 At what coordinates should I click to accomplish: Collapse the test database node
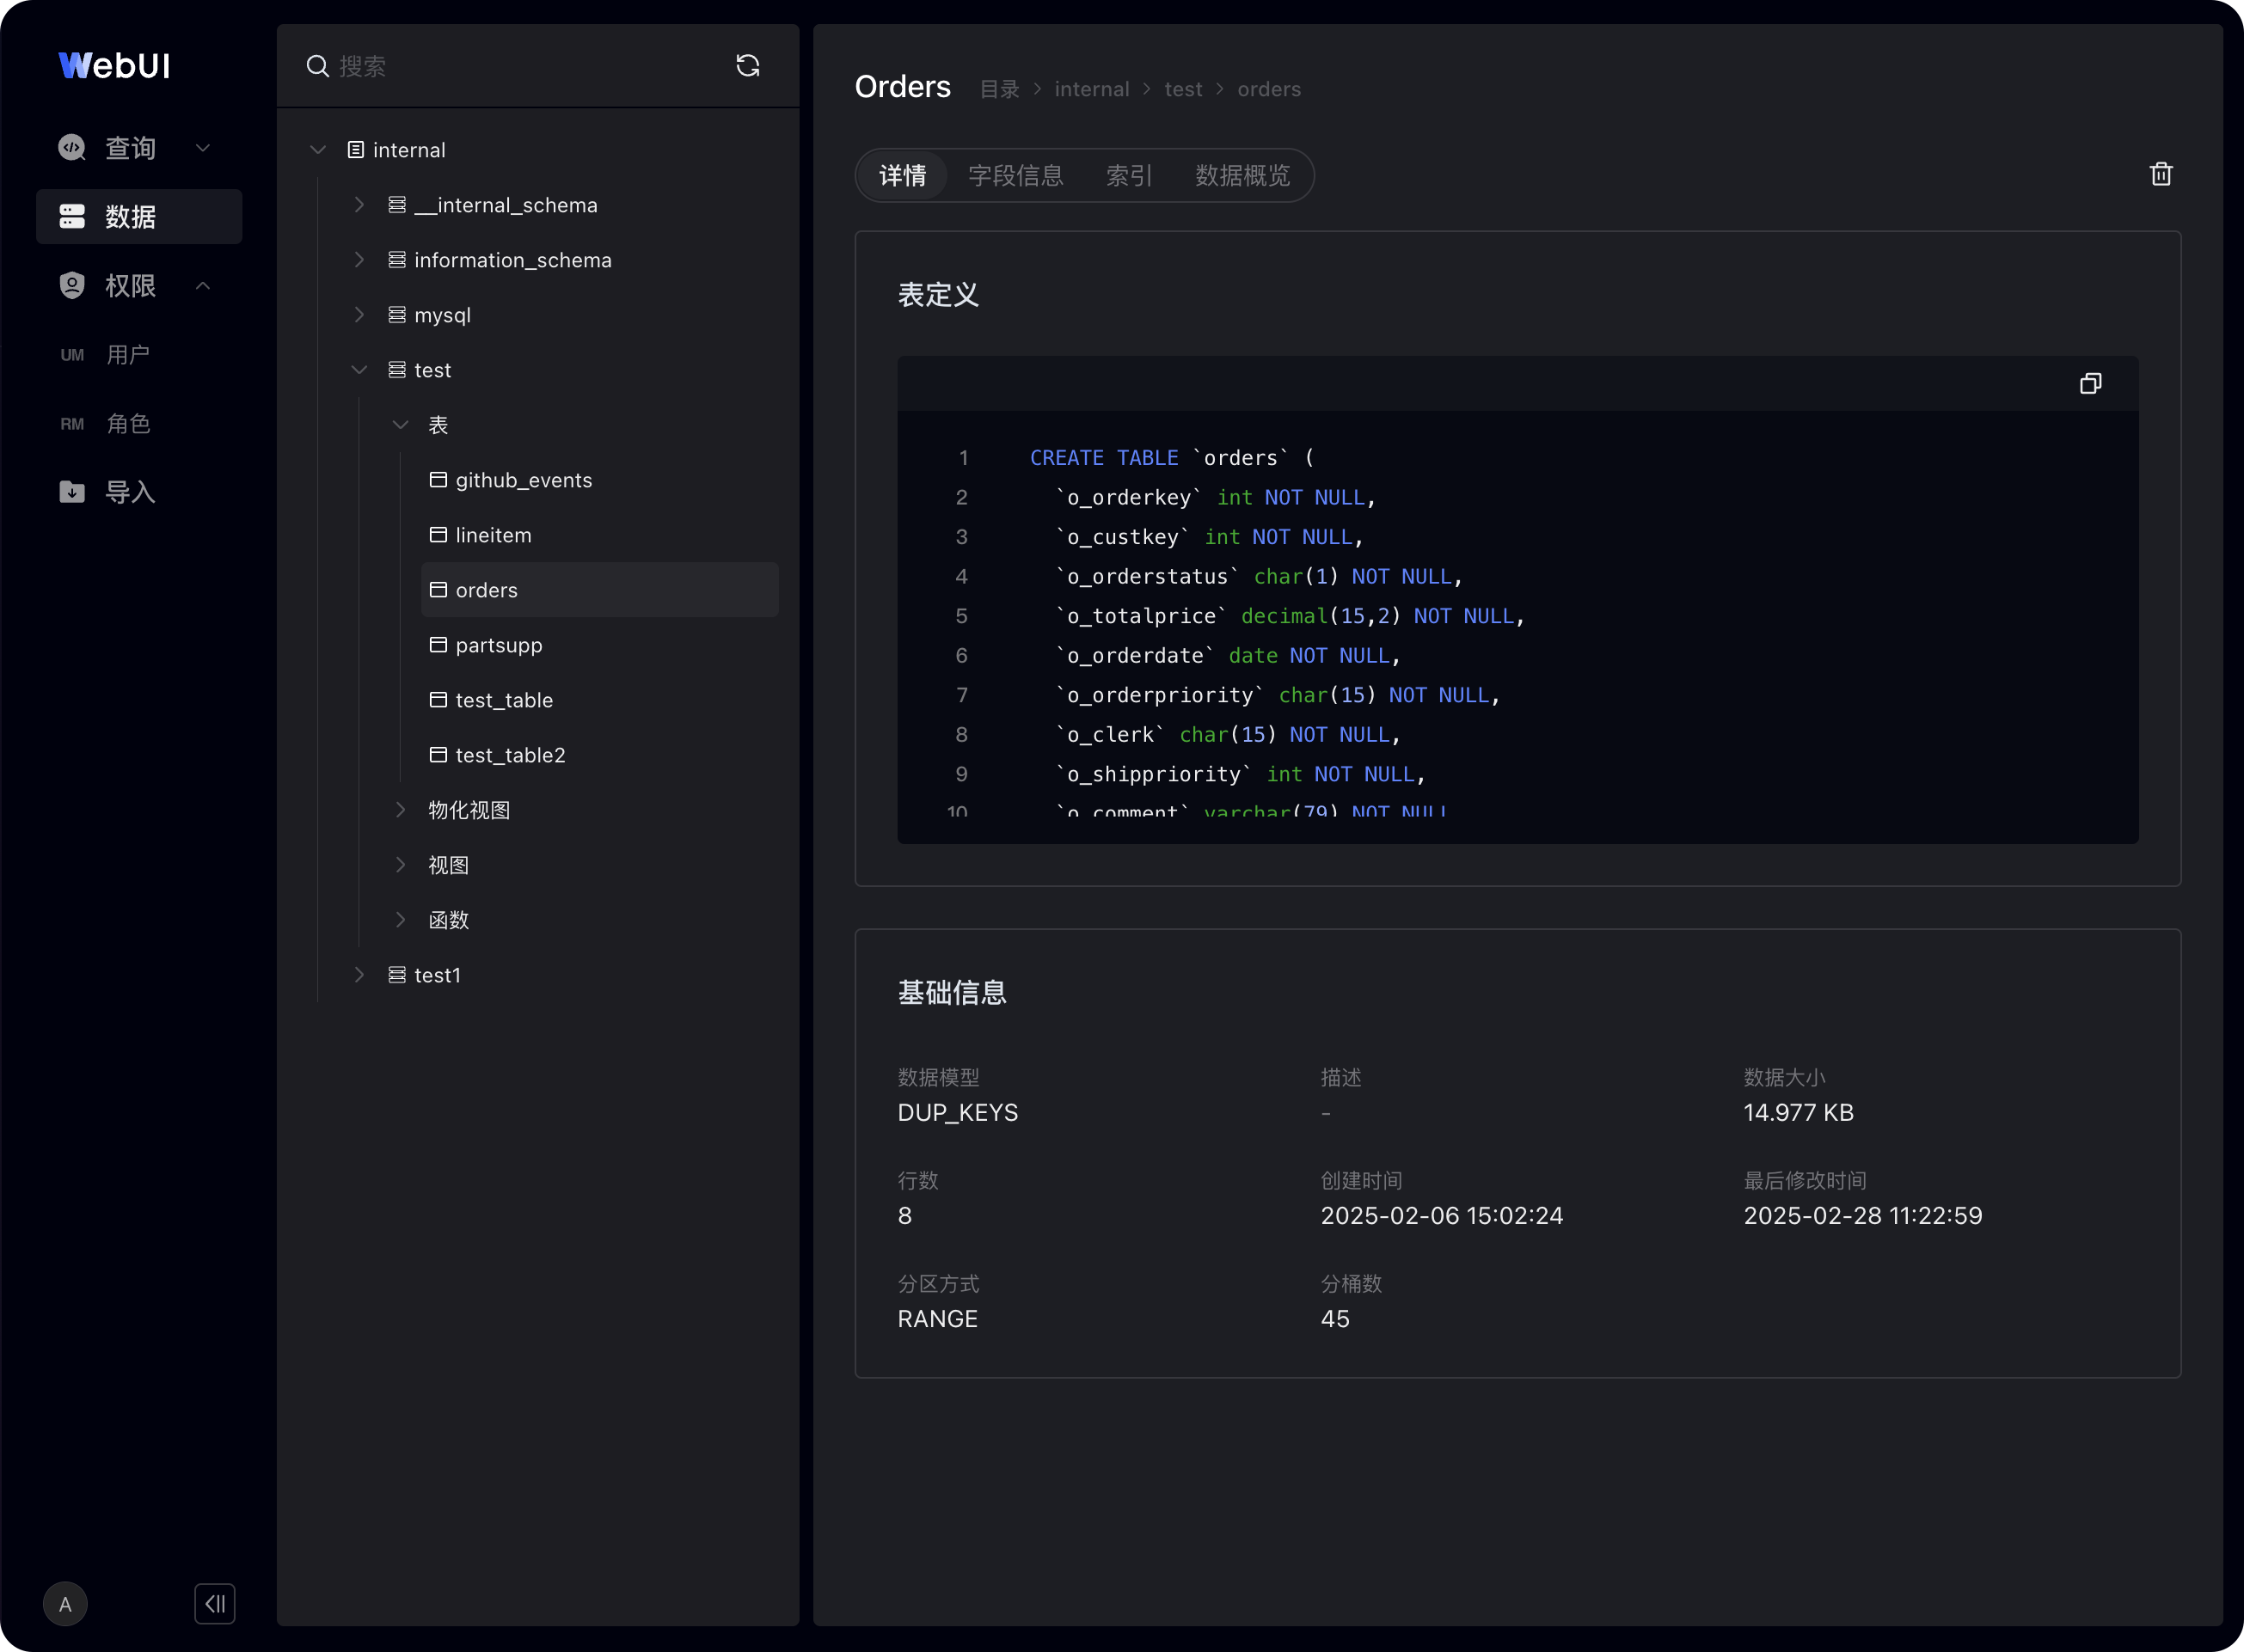pos(359,370)
